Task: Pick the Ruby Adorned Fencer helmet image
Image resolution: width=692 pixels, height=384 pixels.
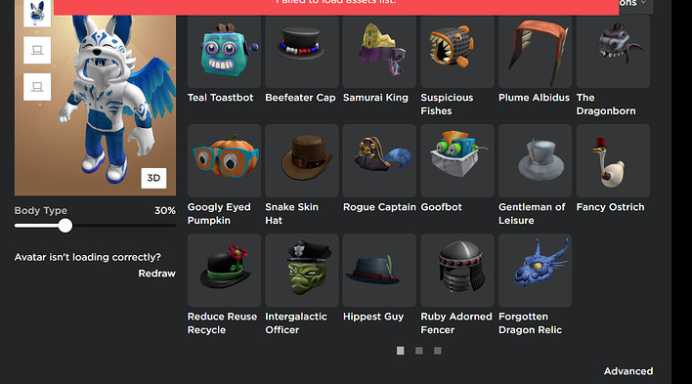Action: [457, 270]
